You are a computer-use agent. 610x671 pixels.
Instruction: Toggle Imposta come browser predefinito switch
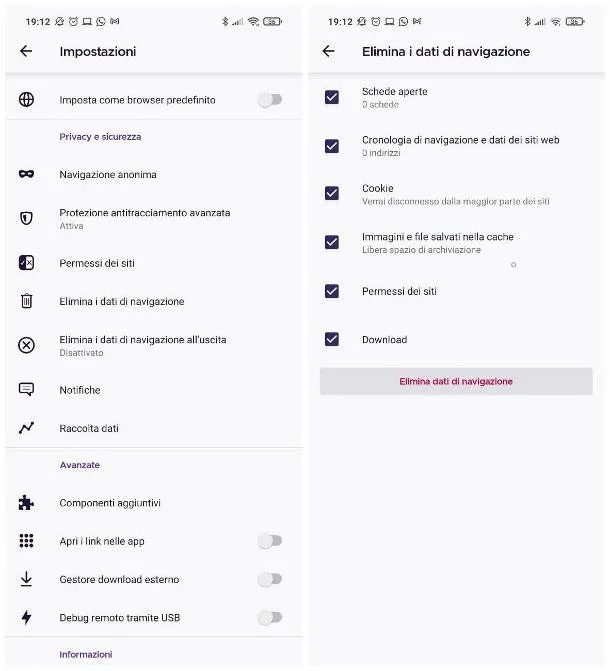(x=270, y=100)
